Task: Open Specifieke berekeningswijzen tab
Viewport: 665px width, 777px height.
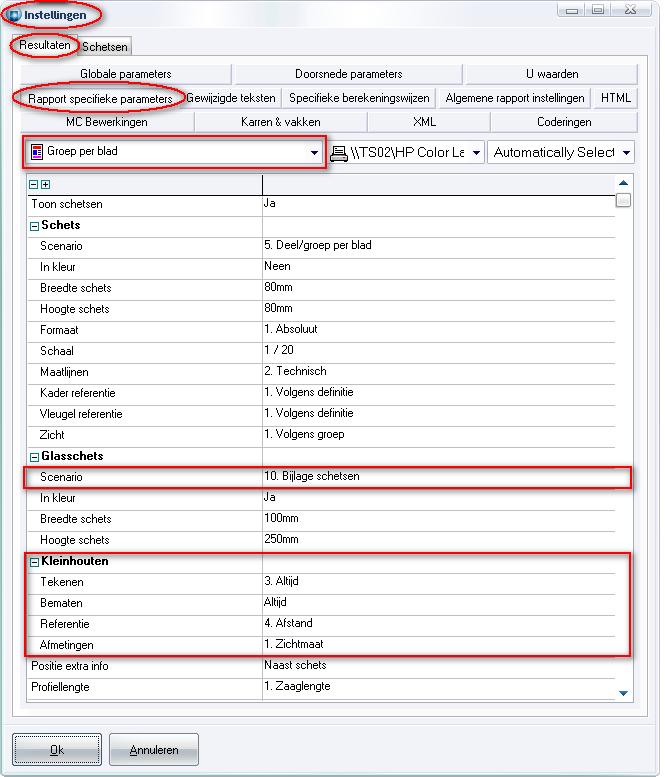Action: [359, 98]
